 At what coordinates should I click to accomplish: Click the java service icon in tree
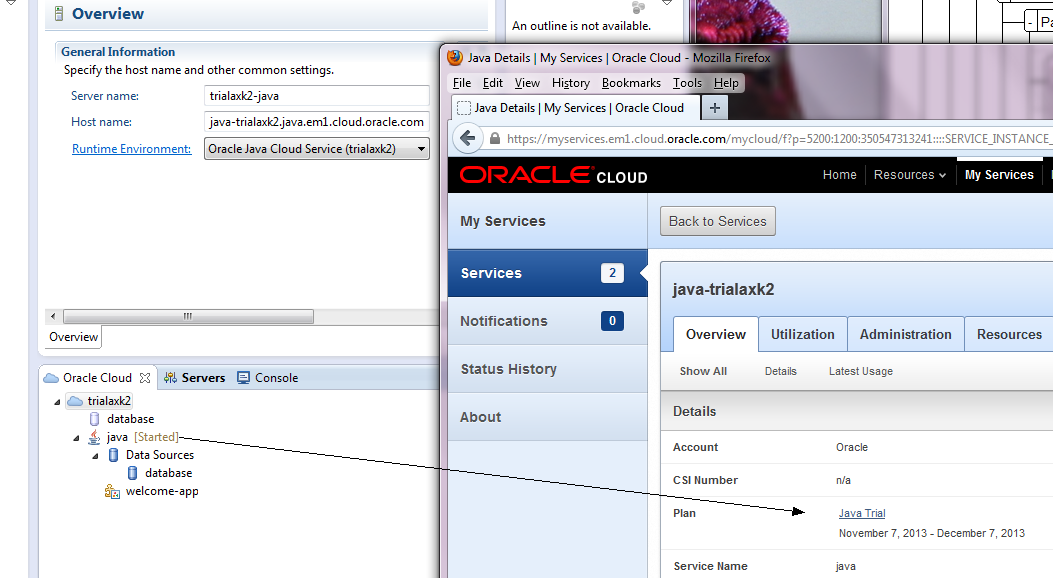pos(95,437)
